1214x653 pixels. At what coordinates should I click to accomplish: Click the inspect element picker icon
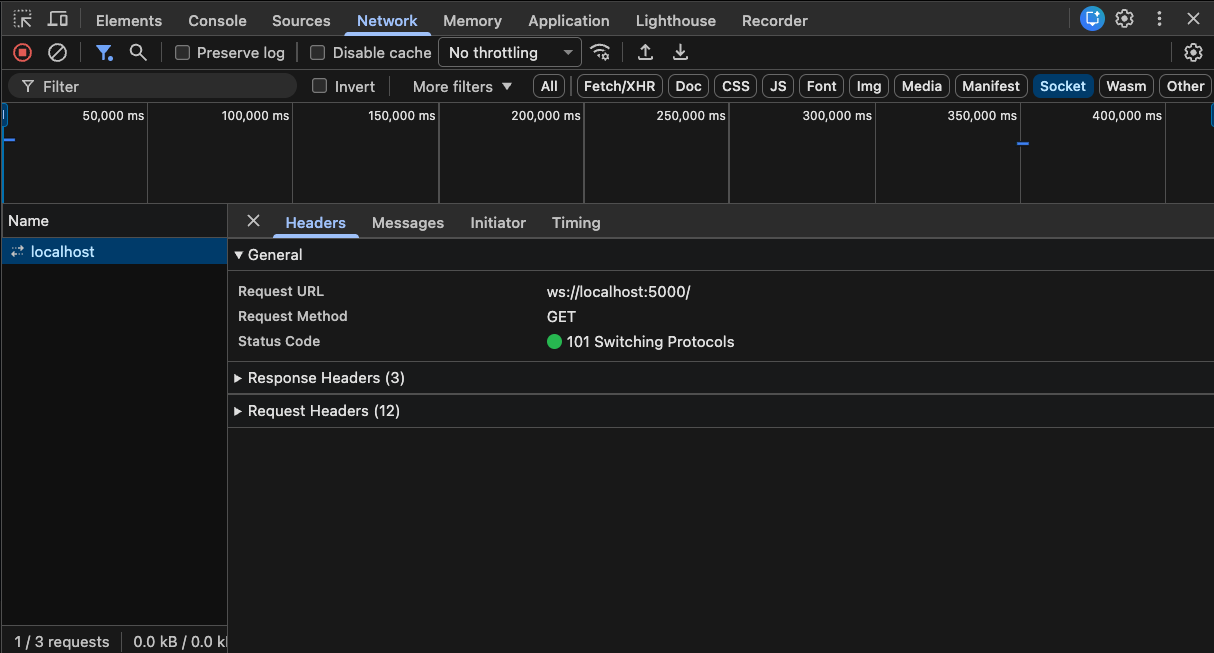(x=22, y=19)
